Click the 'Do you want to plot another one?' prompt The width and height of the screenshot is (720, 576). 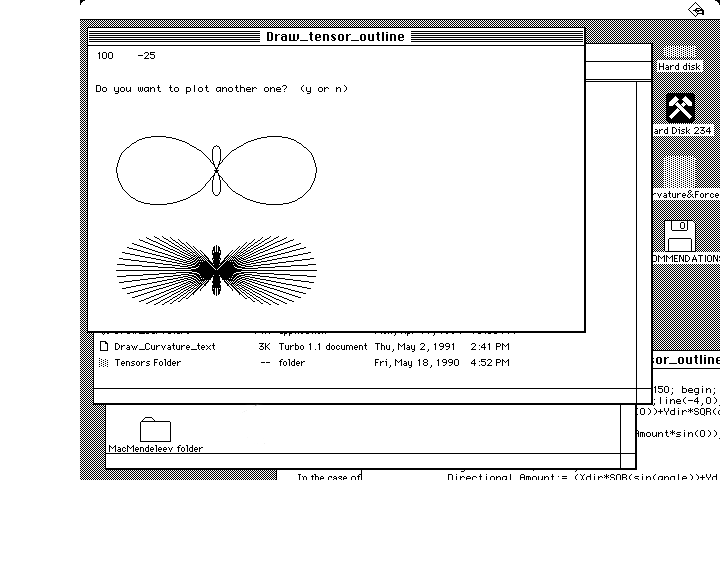tap(222, 89)
